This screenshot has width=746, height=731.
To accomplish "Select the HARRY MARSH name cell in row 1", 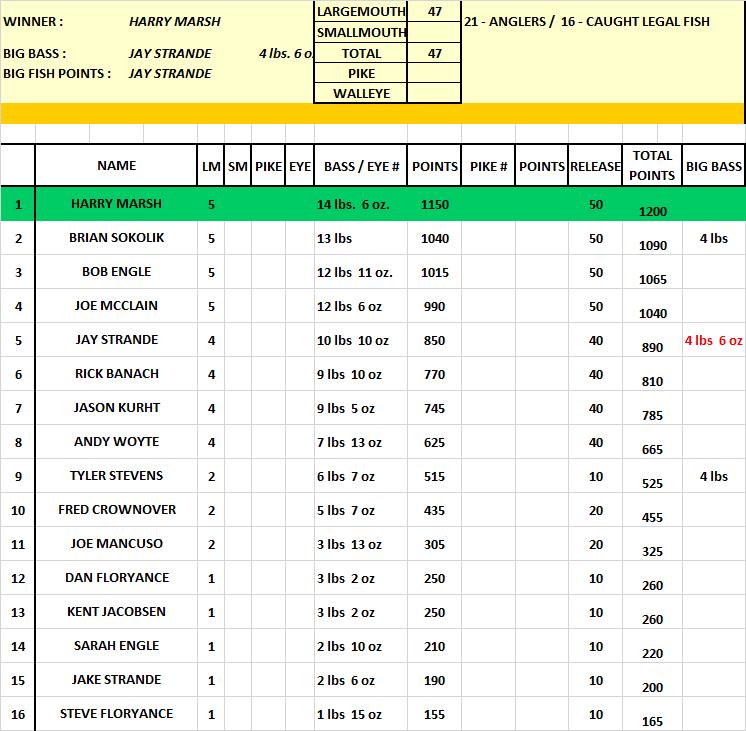I will coord(117,204).
